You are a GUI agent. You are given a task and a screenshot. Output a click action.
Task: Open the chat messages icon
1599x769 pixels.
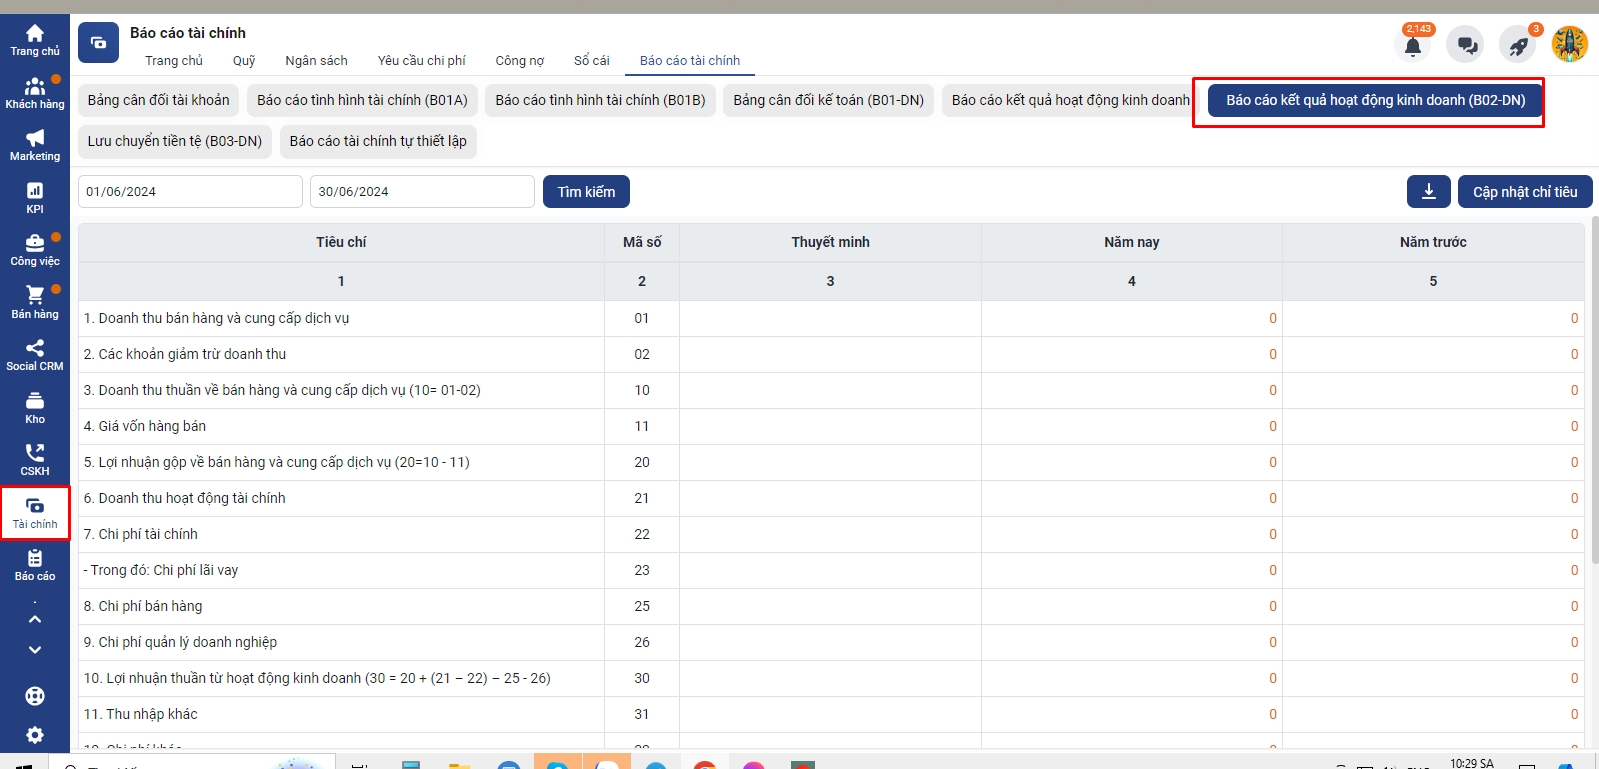click(x=1466, y=45)
